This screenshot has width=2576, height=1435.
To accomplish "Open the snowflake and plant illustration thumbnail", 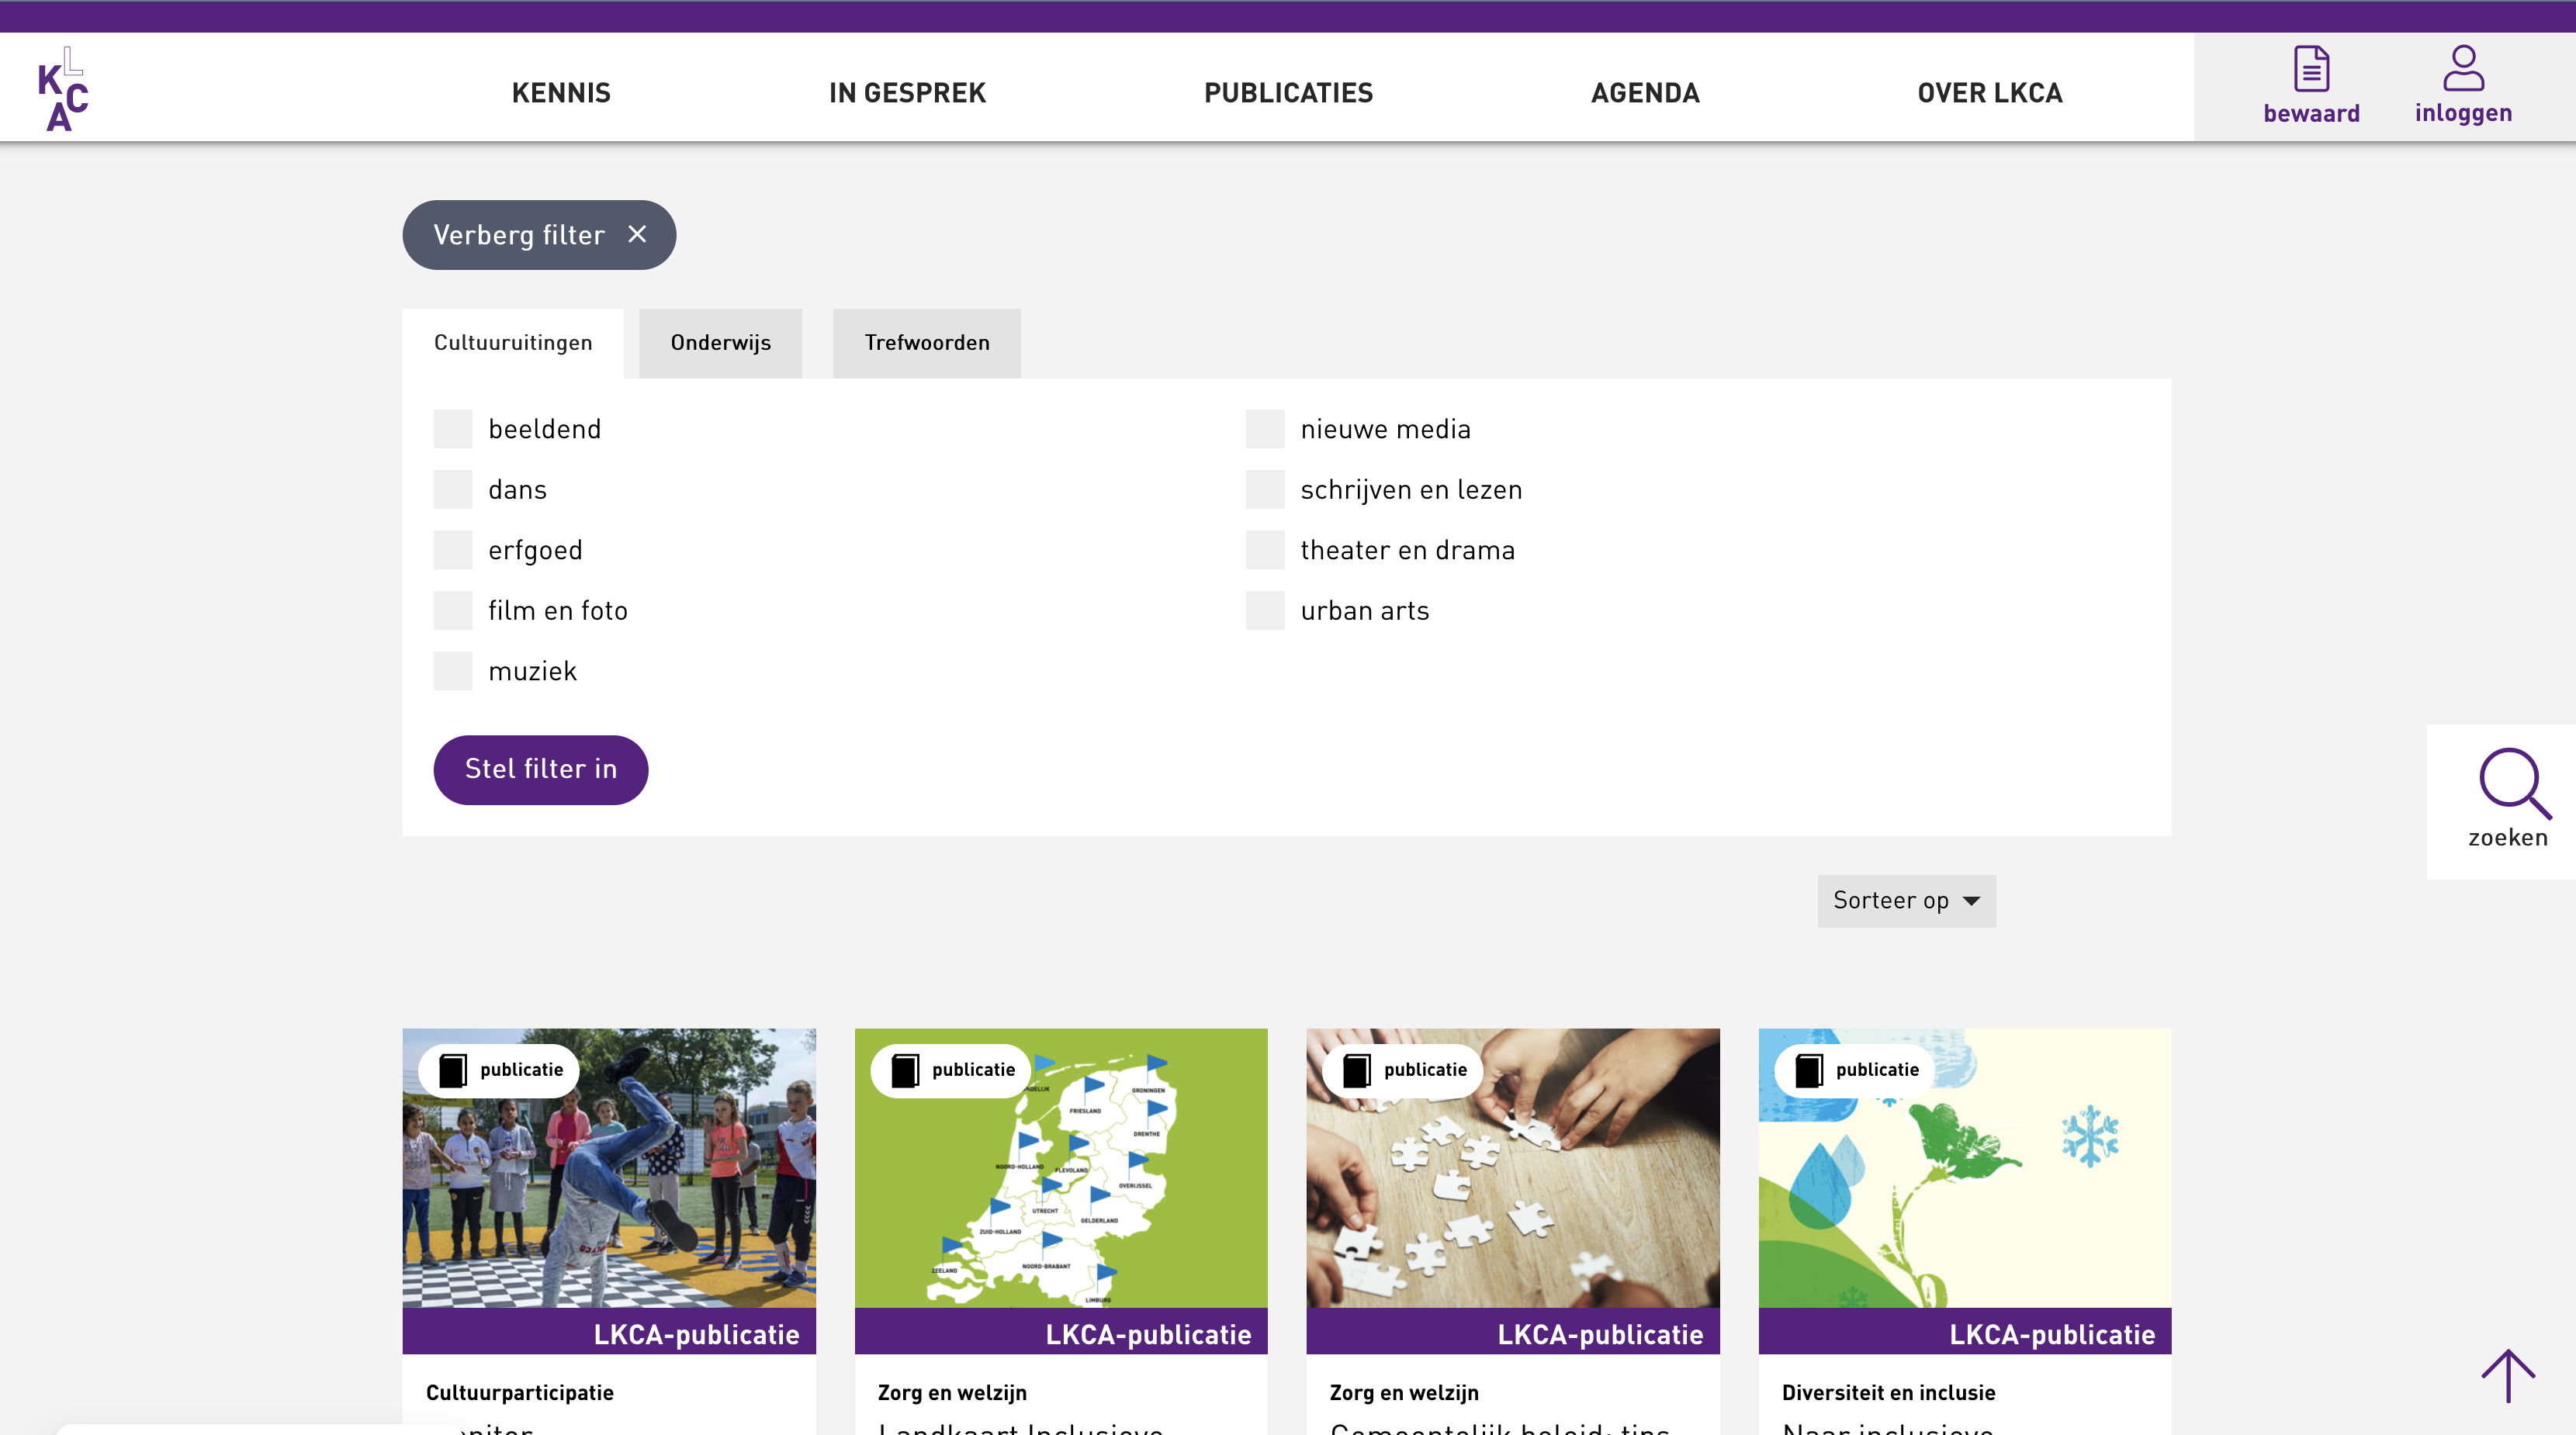I will point(1965,1167).
